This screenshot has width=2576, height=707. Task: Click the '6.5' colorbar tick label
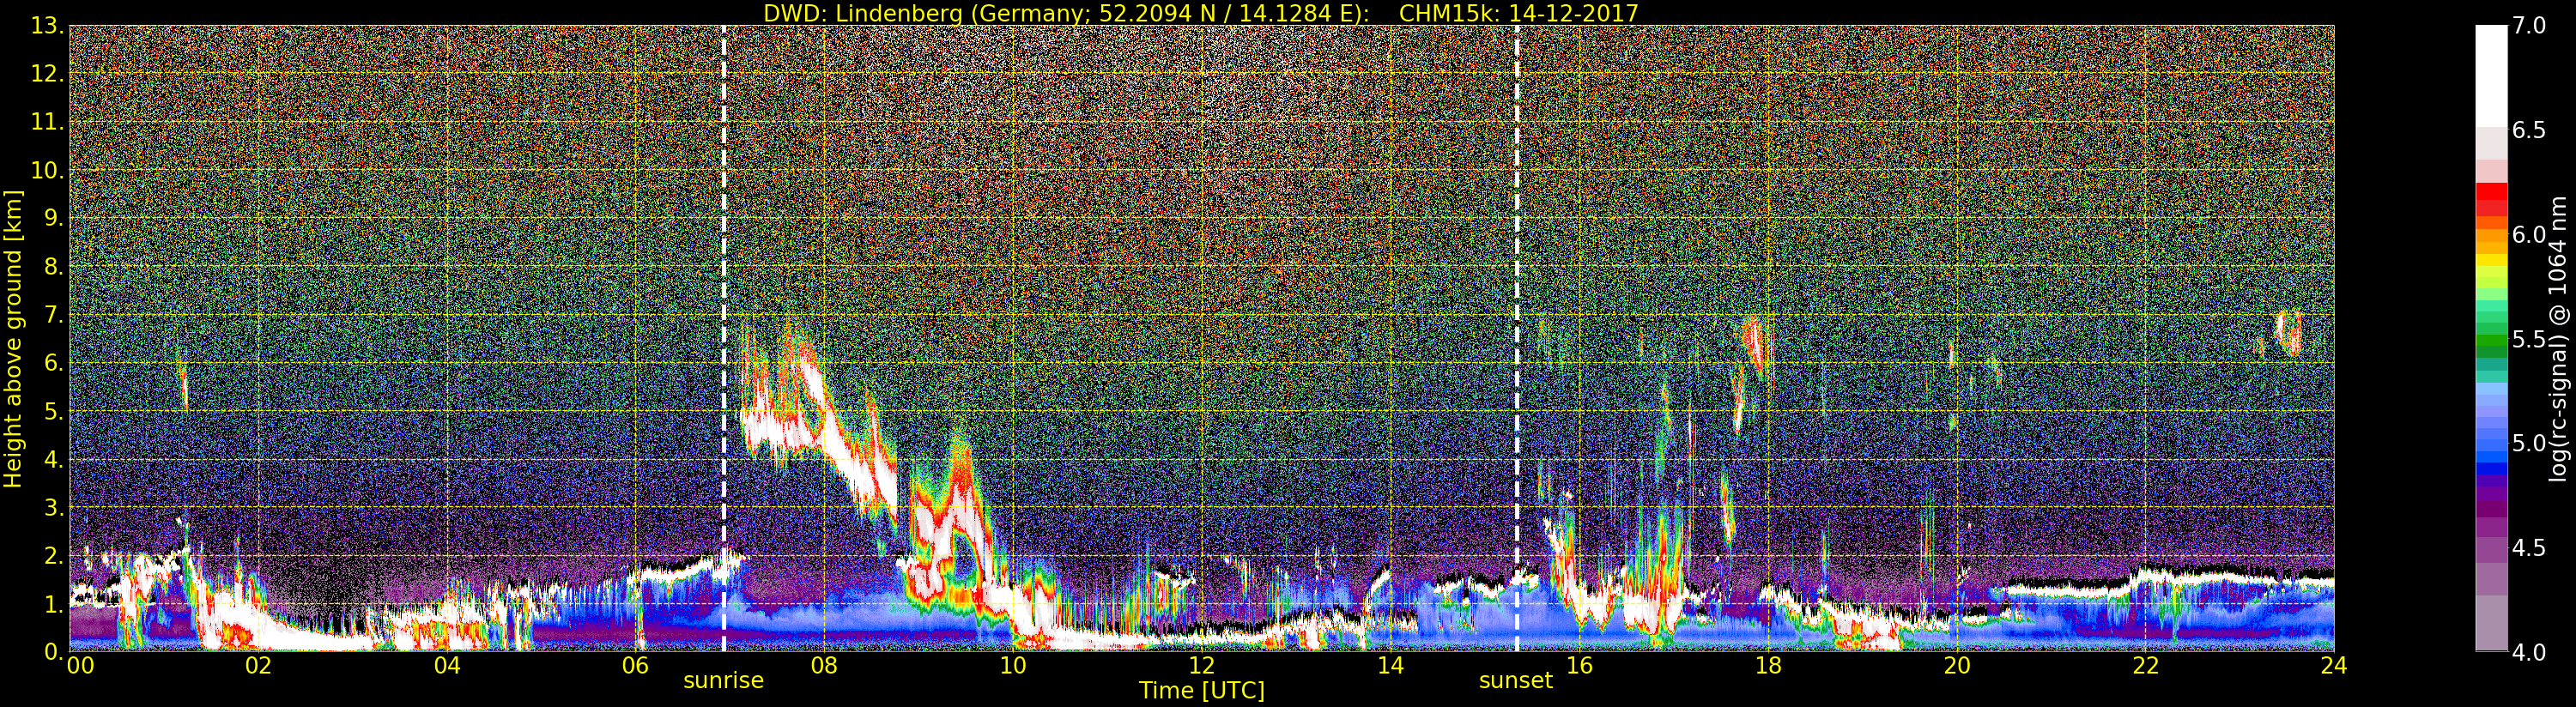pyautogui.click(x=2530, y=130)
